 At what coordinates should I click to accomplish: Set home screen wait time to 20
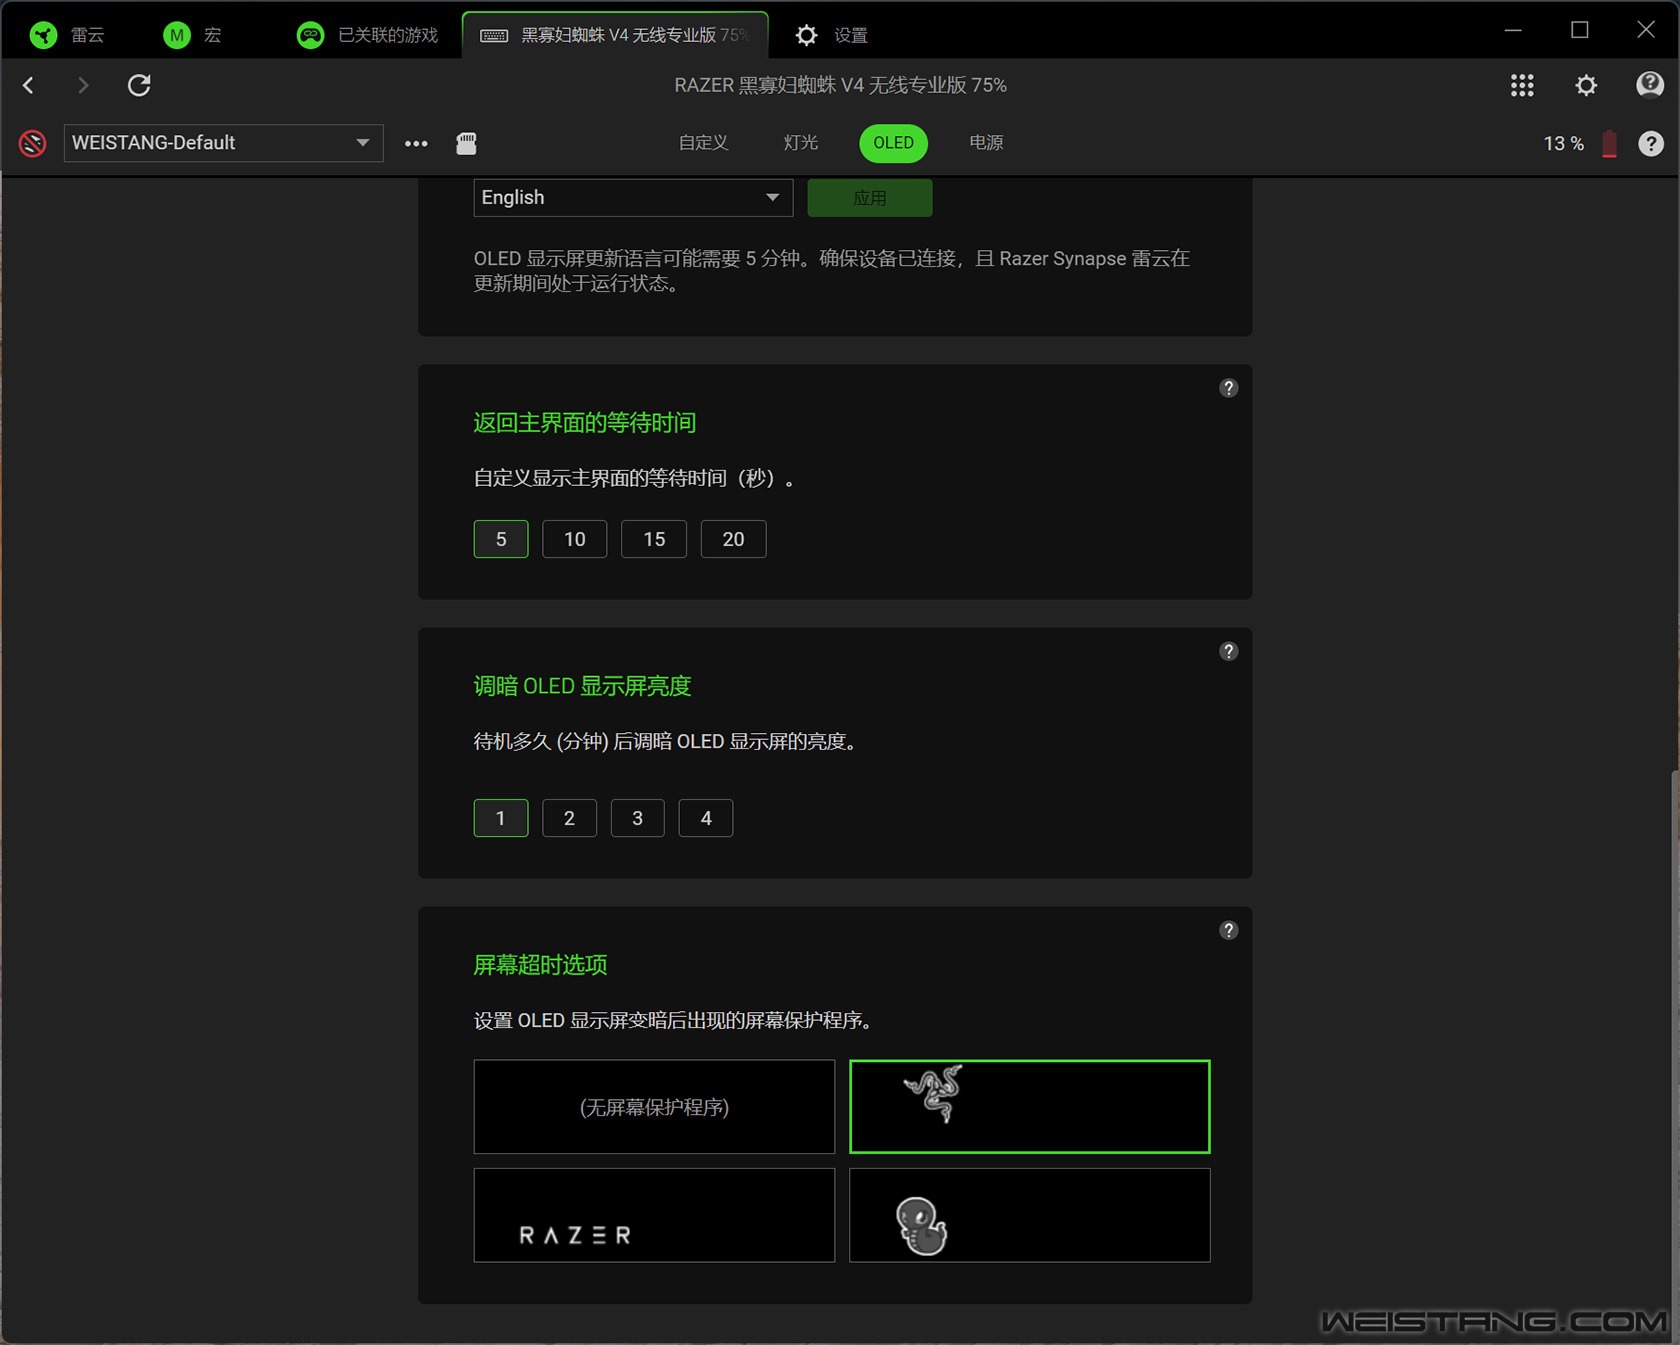tap(733, 539)
